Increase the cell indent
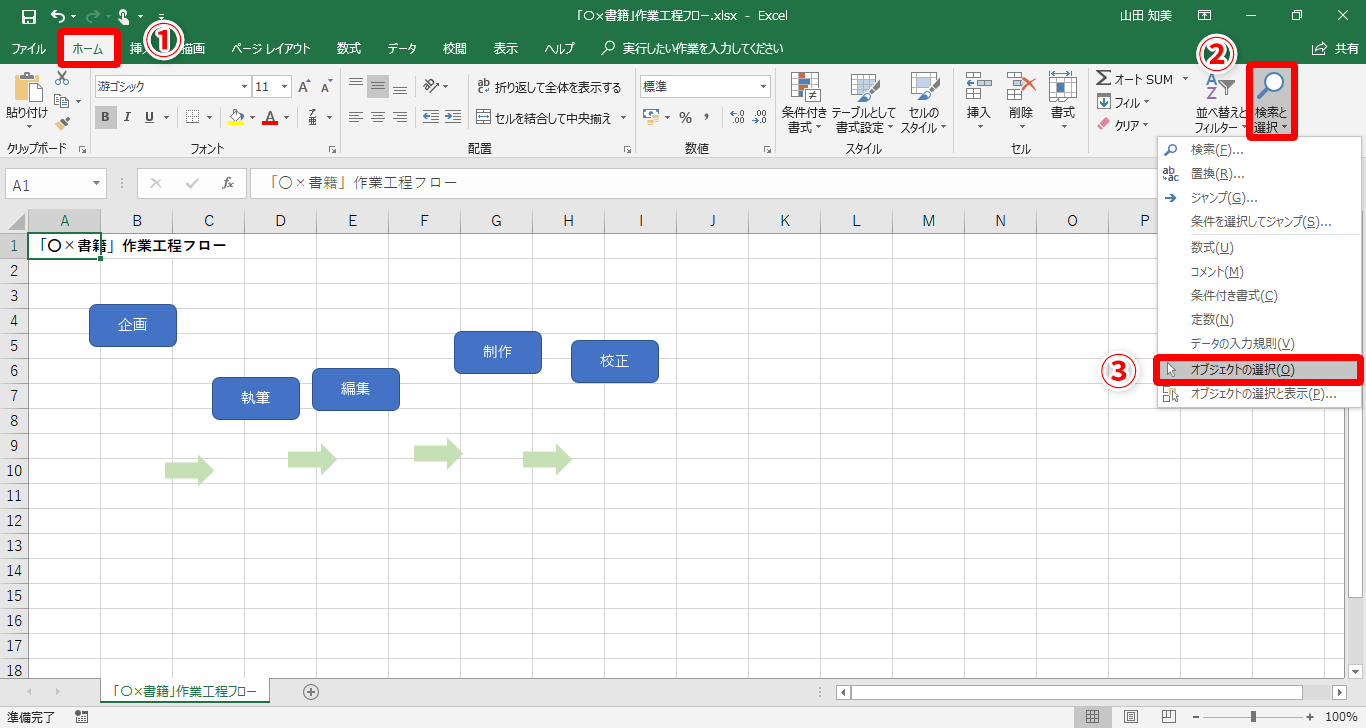Viewport: 1366px width, 728px height. click(x=452, y=117)
